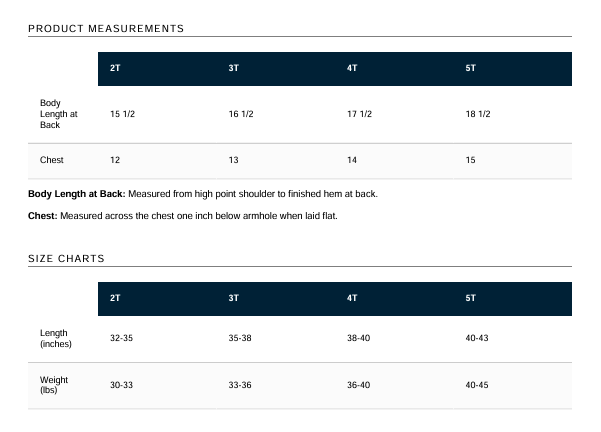601x432 pixels.
Task: Click the 35-38 length value
Action: tap(240, 338)
